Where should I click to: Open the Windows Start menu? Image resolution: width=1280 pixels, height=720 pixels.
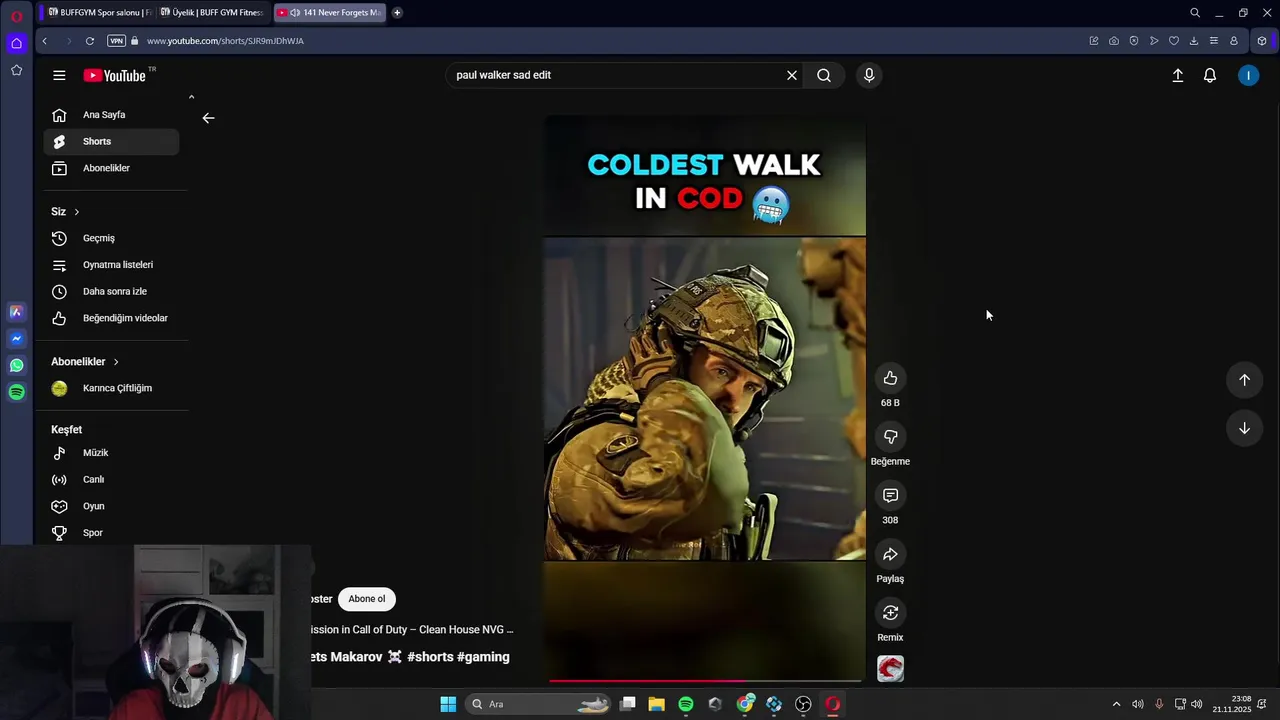click(448, 704)
